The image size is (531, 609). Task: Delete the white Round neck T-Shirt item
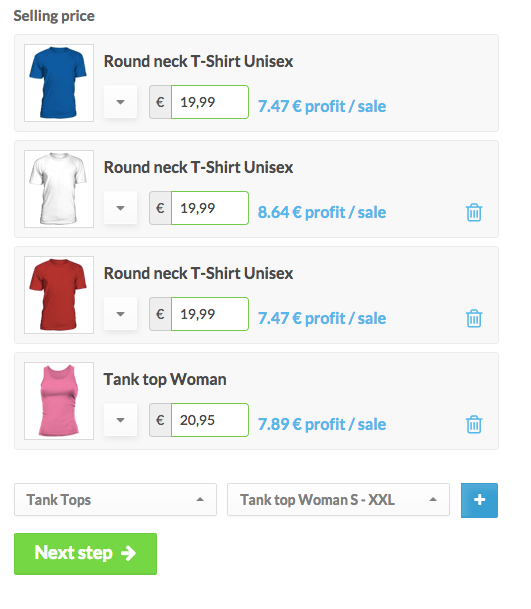point(474,212)
